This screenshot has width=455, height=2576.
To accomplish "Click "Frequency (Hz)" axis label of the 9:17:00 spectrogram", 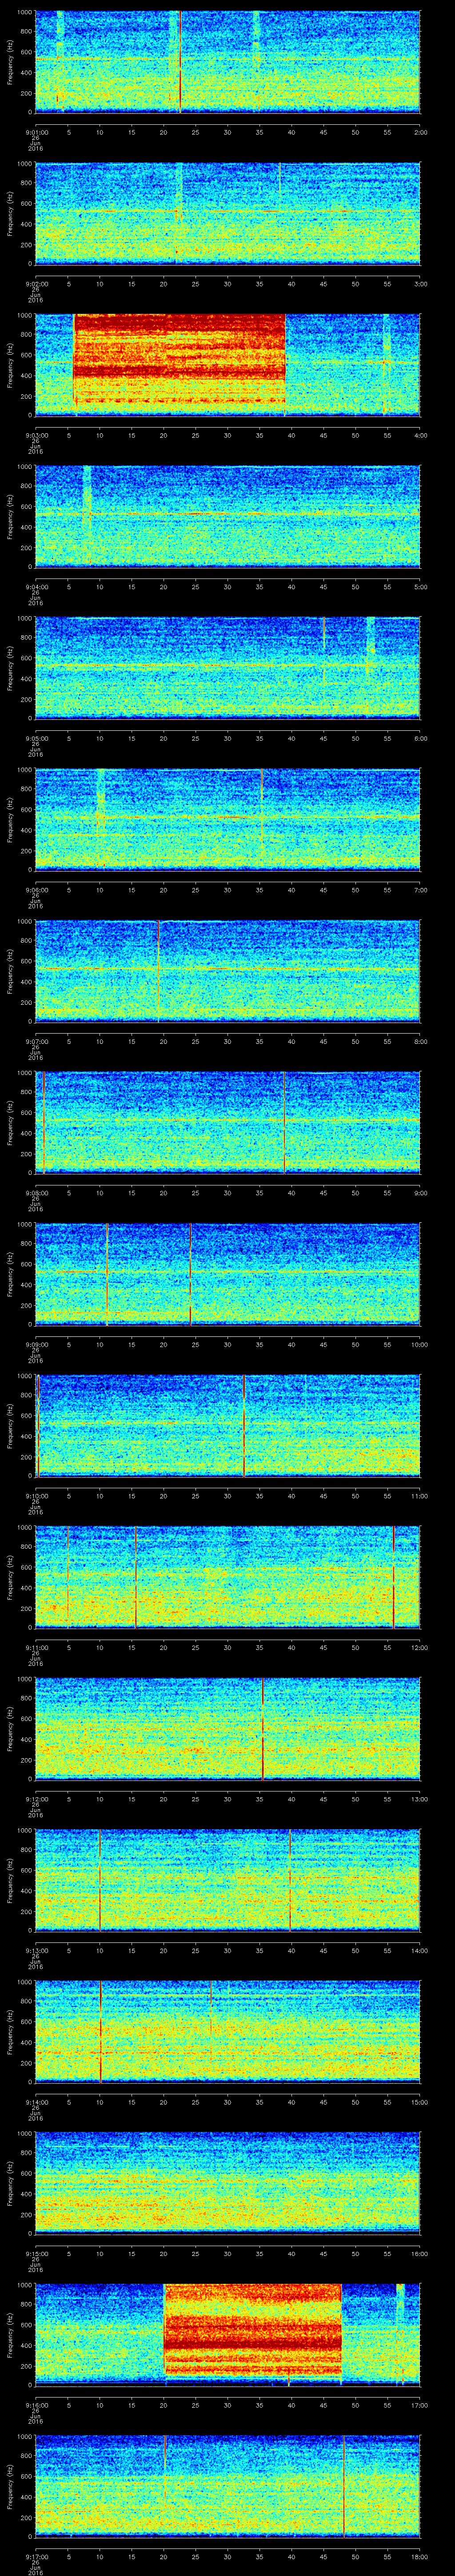I will [10, 2487].
